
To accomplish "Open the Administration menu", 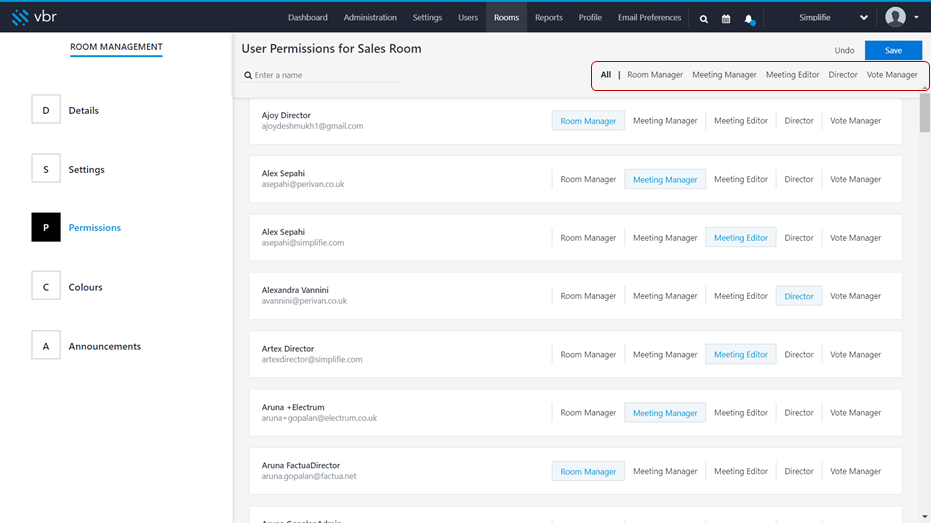I will 370,17.
